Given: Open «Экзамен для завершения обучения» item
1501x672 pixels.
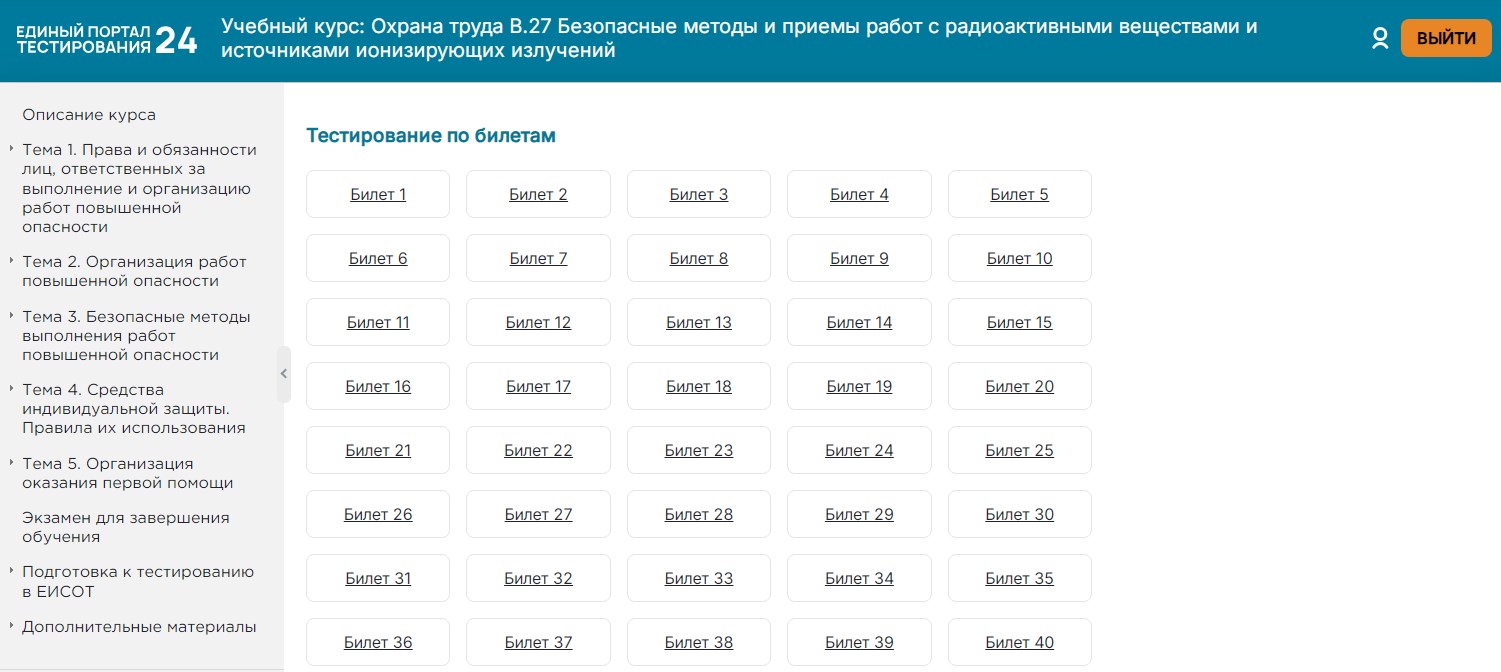Looking at the screenshot, I should (126, 527).
